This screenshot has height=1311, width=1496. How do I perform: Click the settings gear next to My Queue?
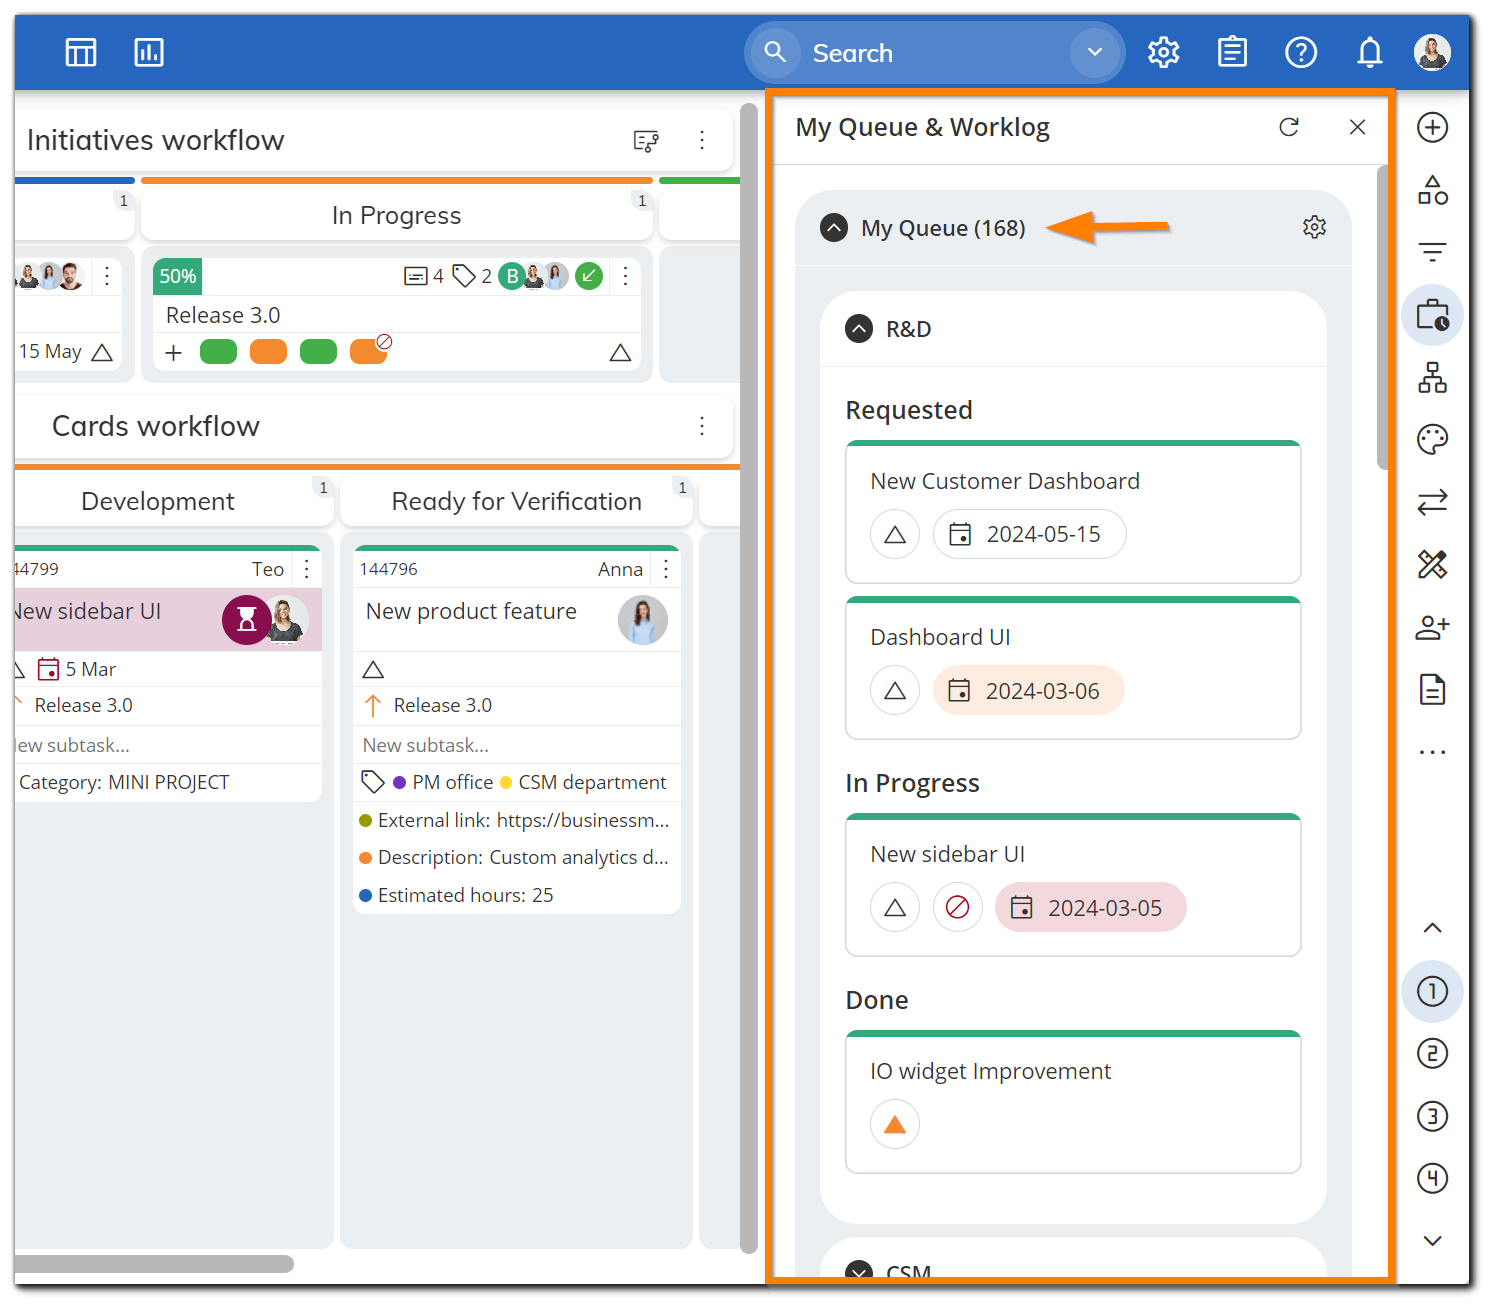point(1314,227)
